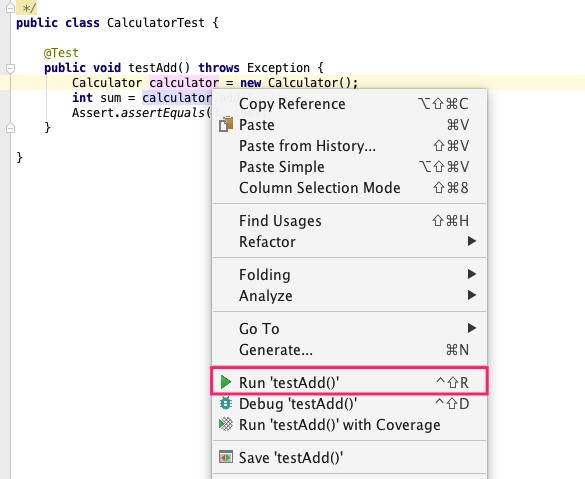Open the Analyze menu entry
This screenshot has height=479, width=585.
point(349,295)
